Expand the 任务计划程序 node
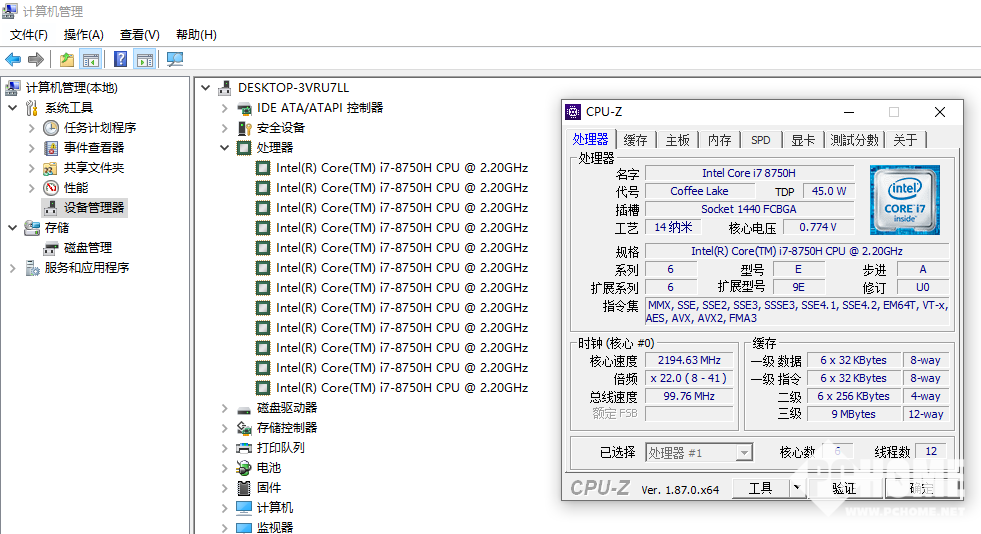The width and height of the screenshot is (981, 534). pos(31,128)
